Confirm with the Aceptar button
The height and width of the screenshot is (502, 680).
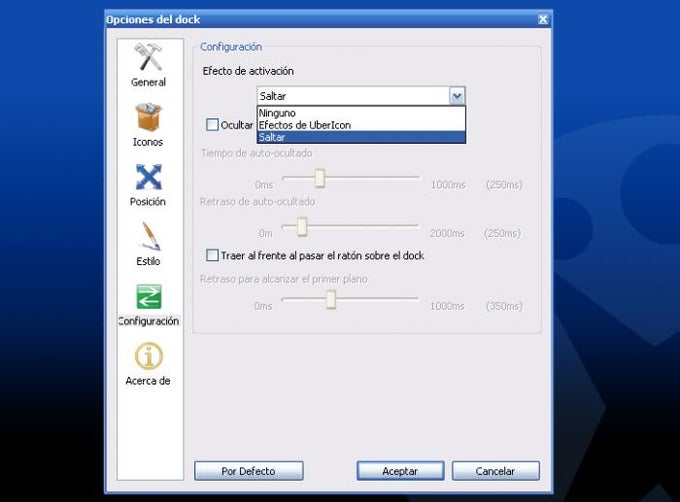400,471
